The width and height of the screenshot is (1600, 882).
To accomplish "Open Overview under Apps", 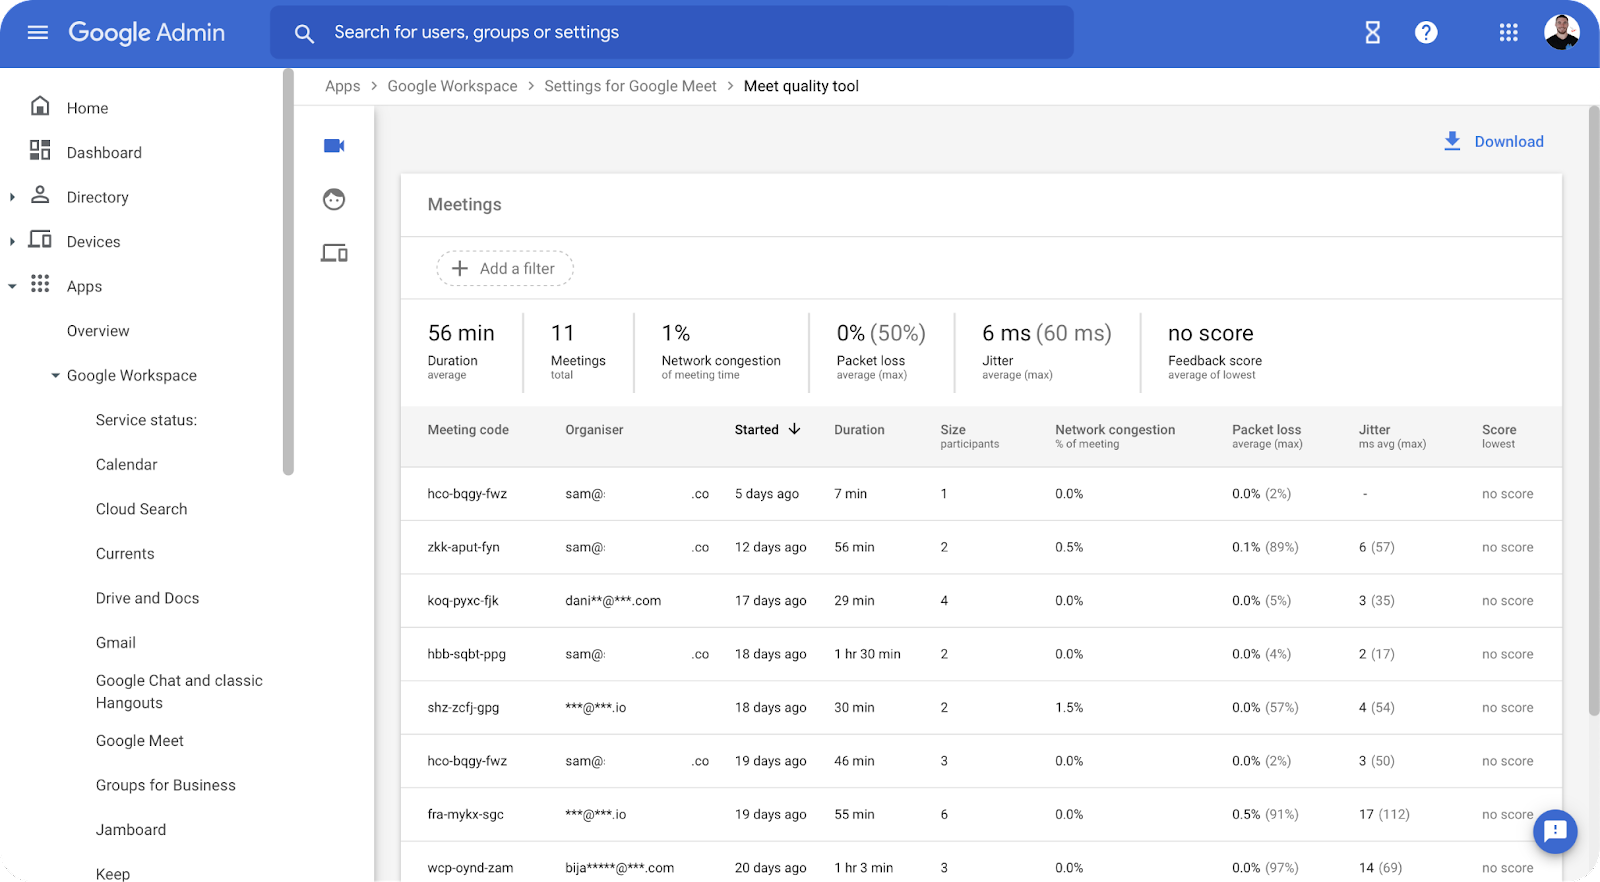I will point(98,331).
